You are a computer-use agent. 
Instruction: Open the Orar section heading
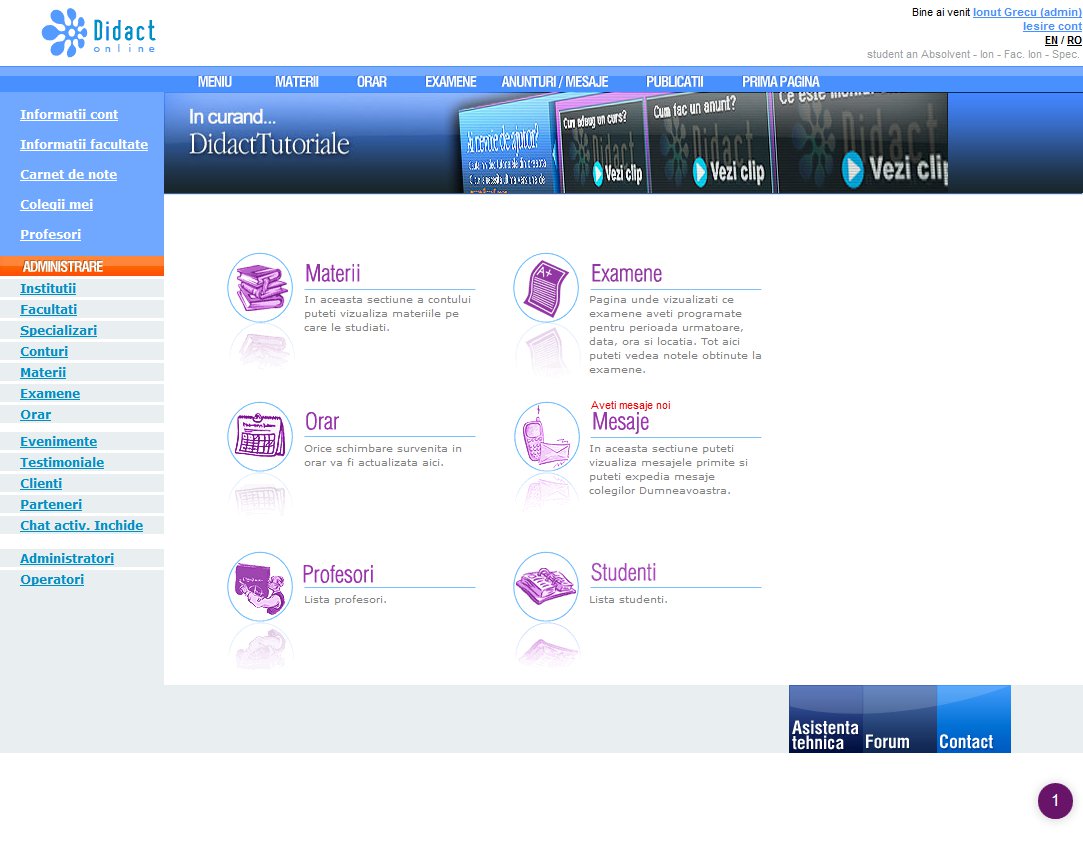click(x=322, y=421)
